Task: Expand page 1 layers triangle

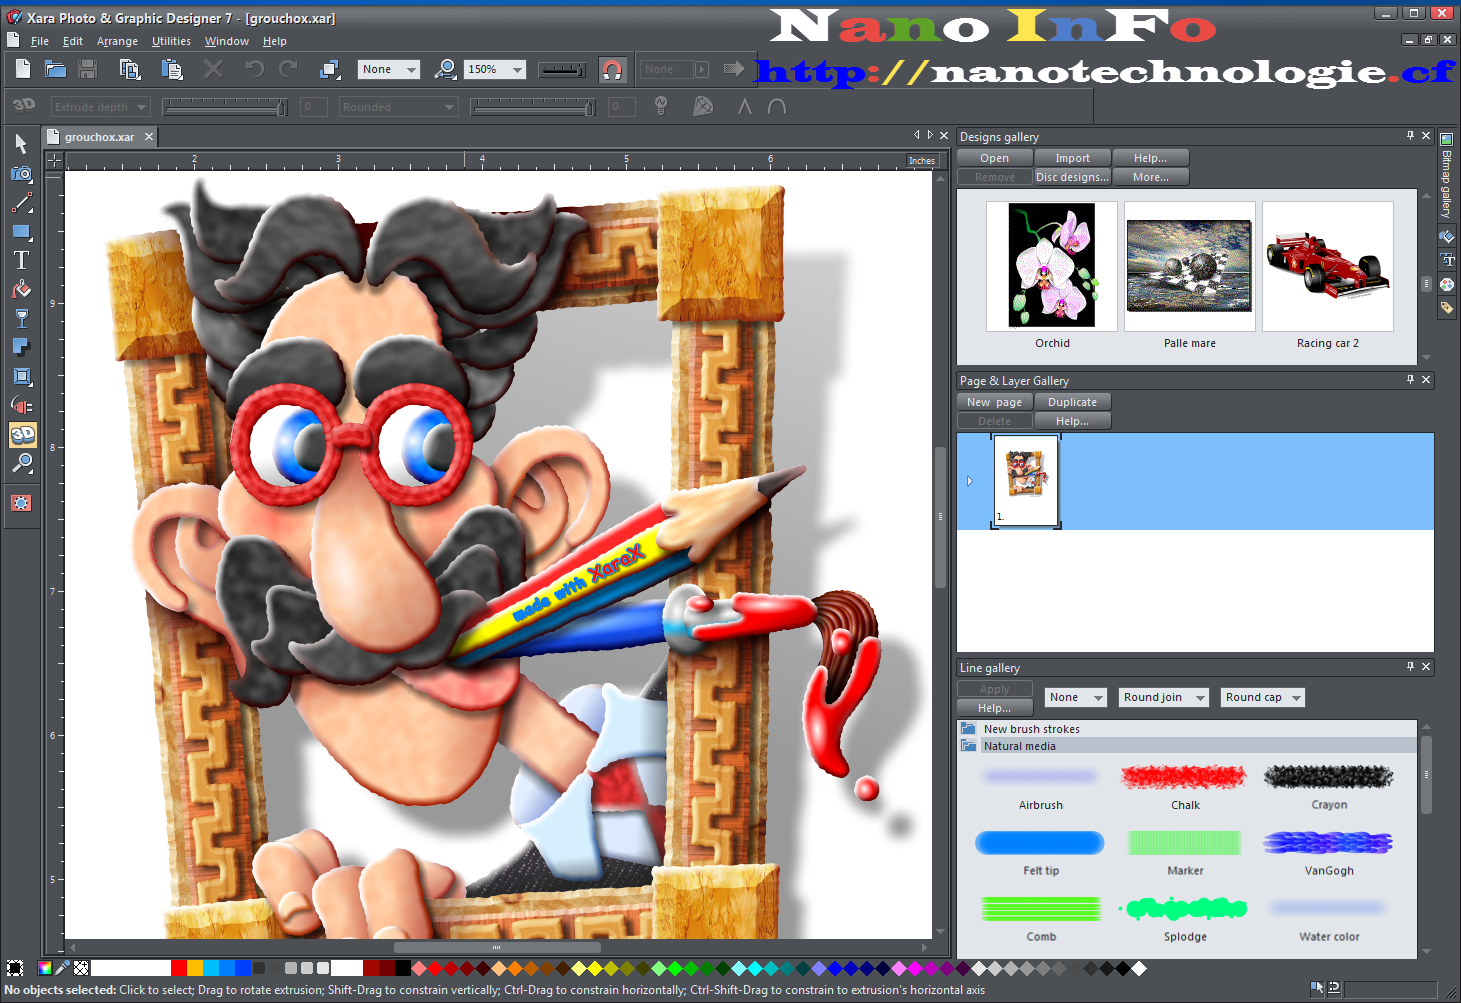Action: click(970, 481)
